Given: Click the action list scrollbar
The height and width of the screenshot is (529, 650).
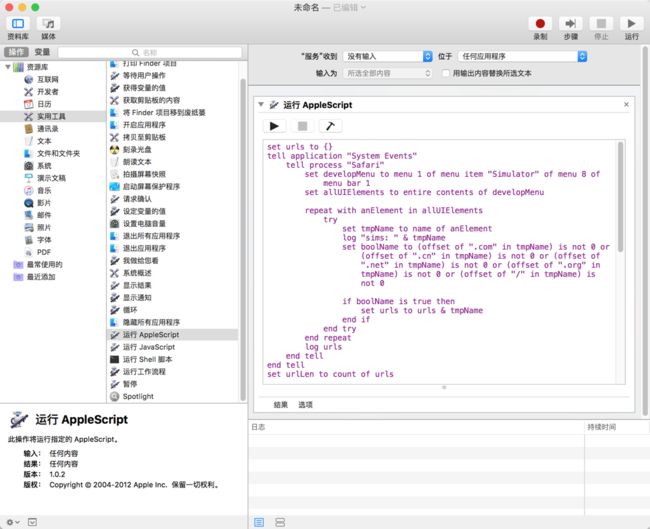Looking at the screenshot, I should coord(243,238).
